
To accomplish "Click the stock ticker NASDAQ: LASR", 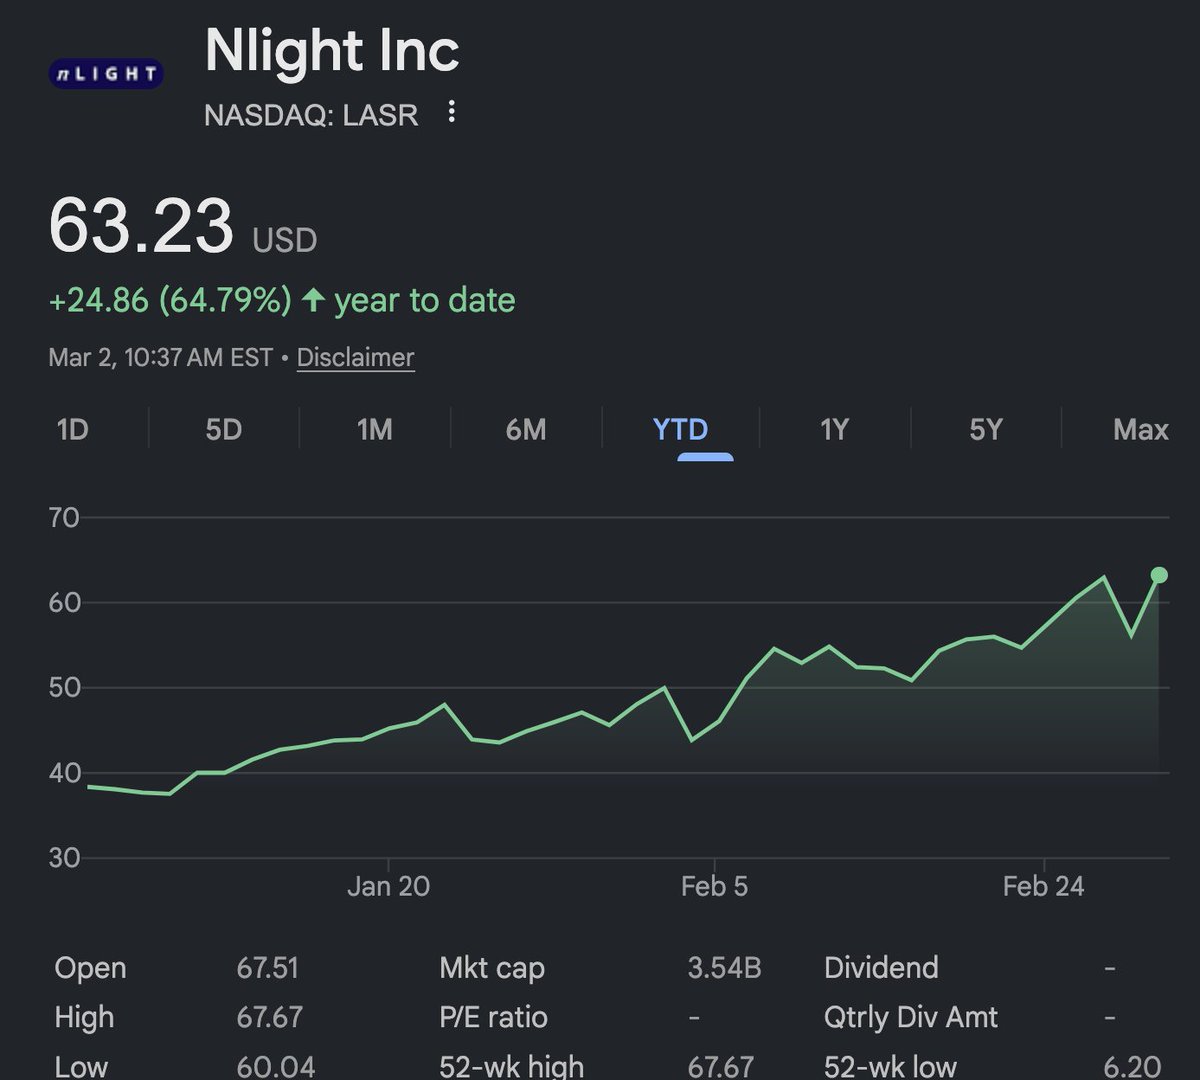I will [311, 114].
